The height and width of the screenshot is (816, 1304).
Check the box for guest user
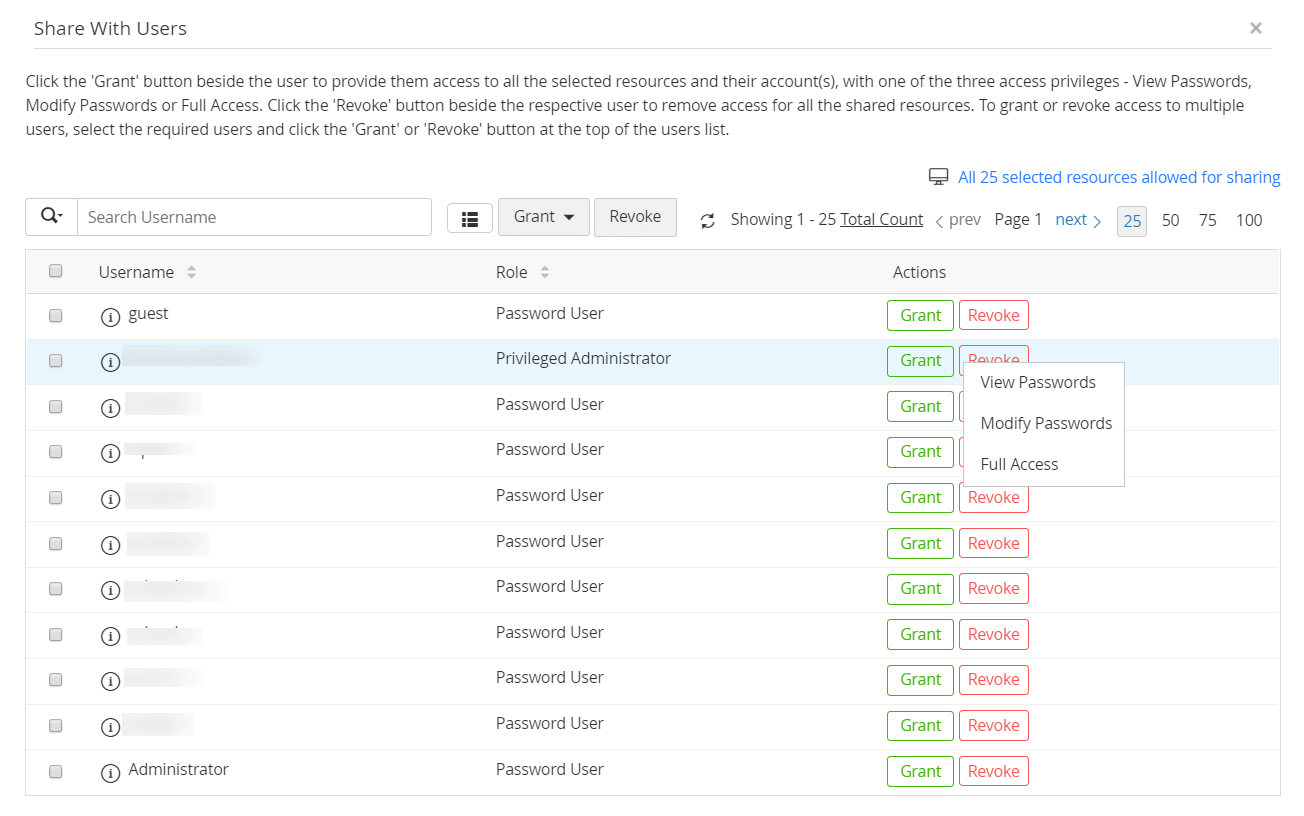(56, 315)
